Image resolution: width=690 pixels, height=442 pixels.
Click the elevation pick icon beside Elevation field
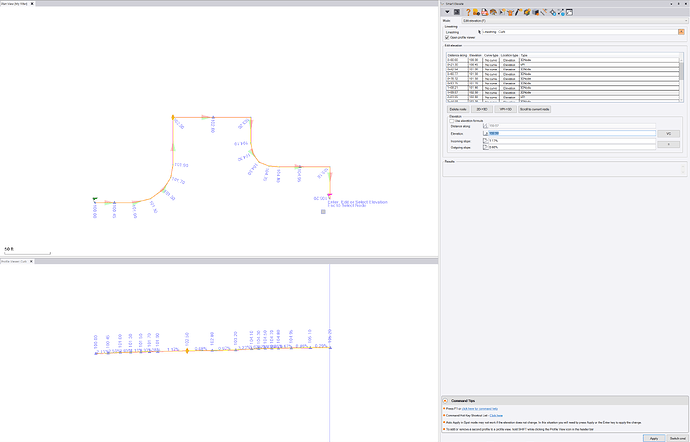click(x=486, y=133)
